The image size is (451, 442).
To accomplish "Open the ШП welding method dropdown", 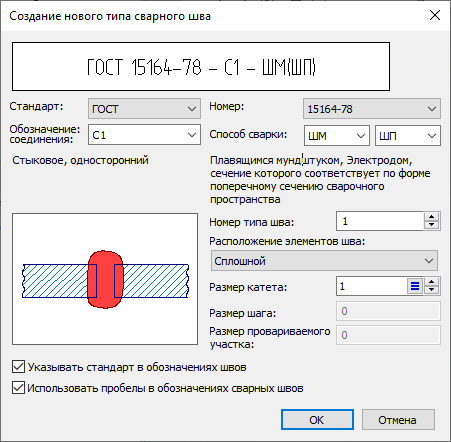I will [x=408, y=135].
